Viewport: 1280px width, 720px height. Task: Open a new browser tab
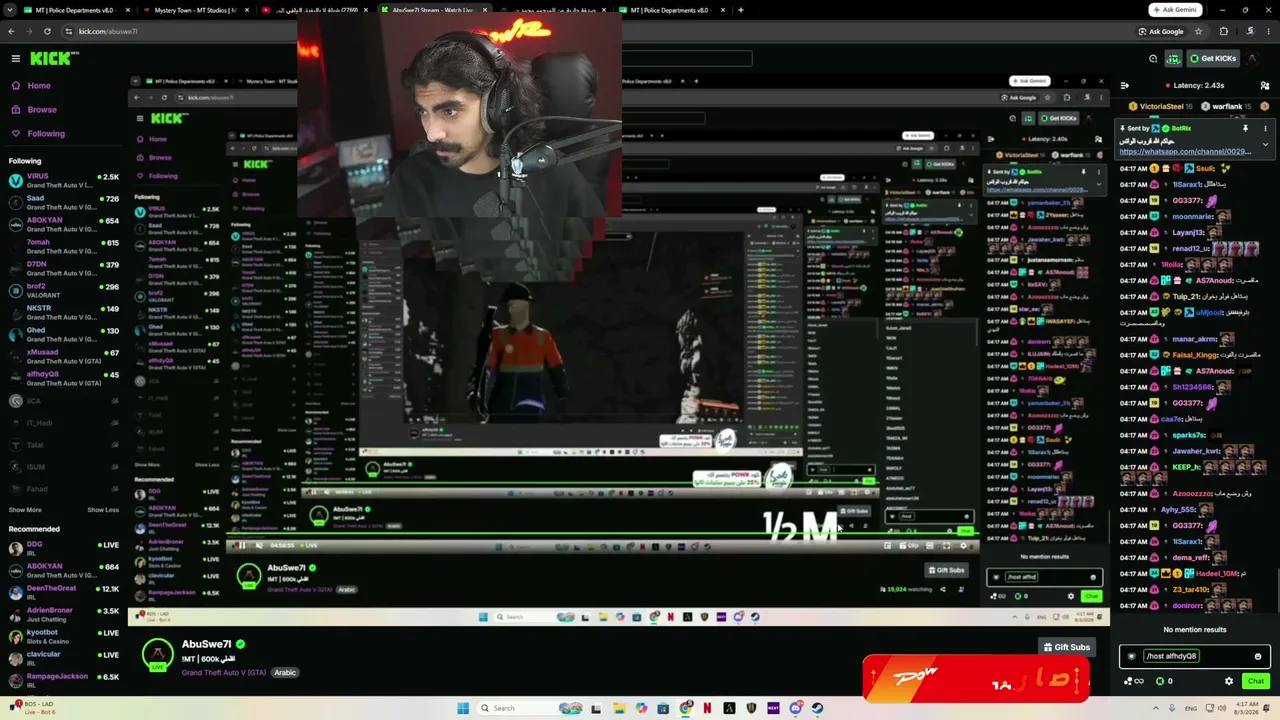coord(740,10)
